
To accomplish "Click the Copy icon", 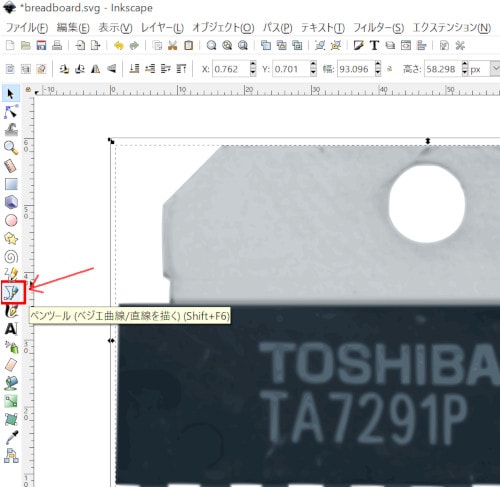I will point(157,45).
